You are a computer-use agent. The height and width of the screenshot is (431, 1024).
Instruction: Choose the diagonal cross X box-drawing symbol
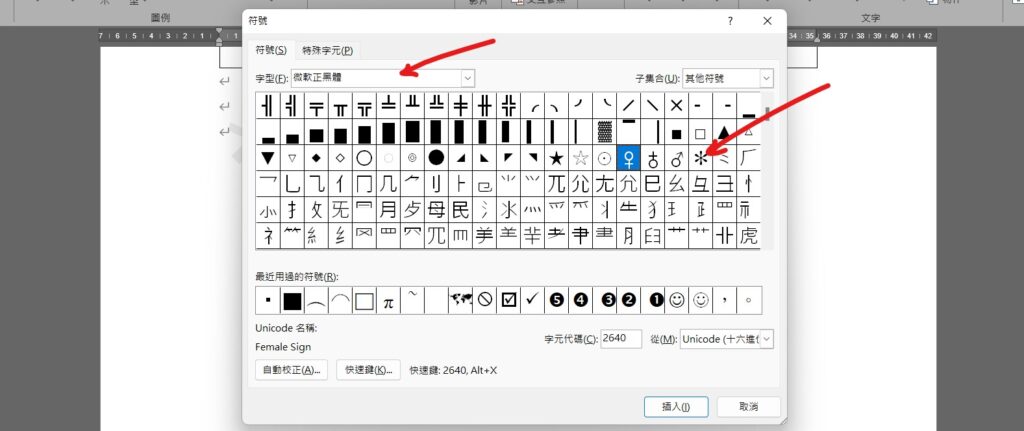[x=677, y=105]
